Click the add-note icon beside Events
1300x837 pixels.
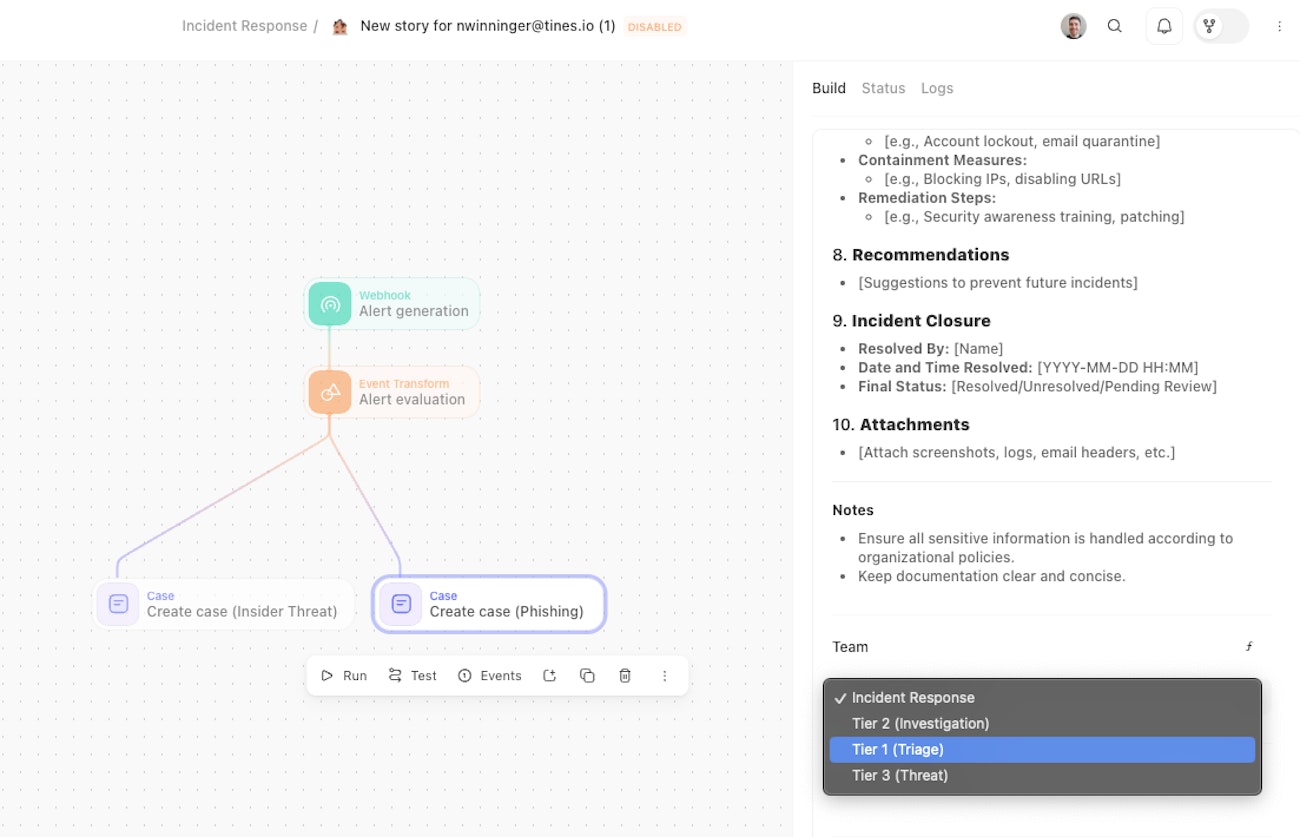549,676
